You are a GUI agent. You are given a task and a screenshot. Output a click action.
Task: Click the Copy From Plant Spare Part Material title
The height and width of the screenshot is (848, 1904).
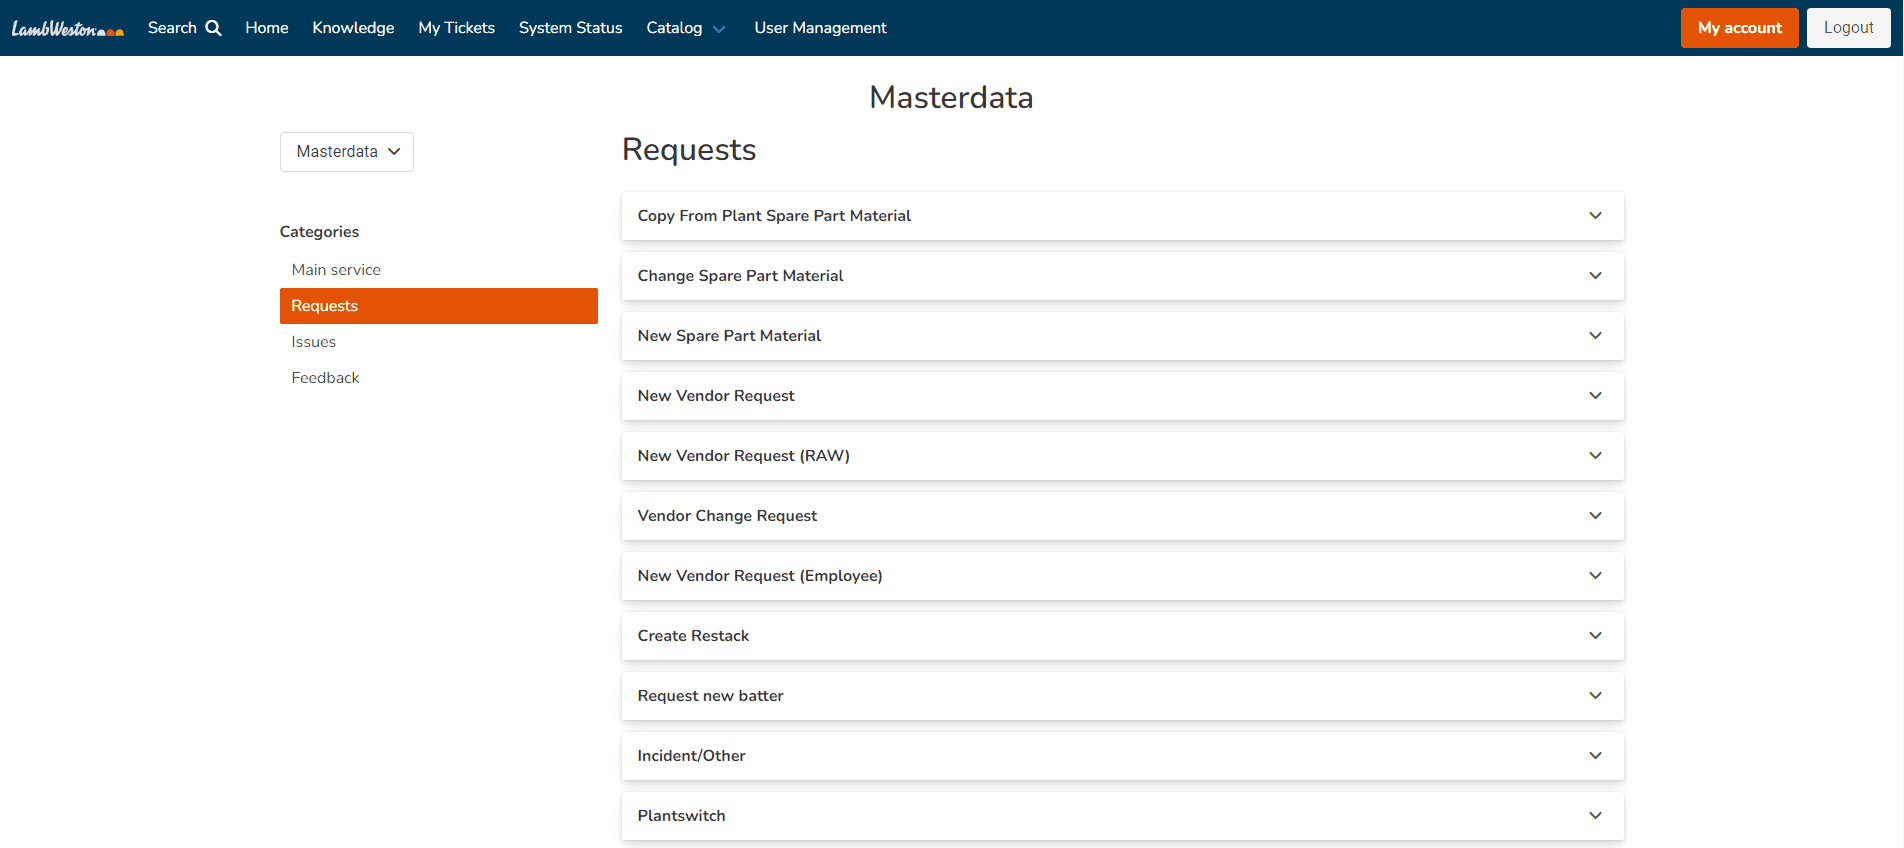tap(774, 216)
